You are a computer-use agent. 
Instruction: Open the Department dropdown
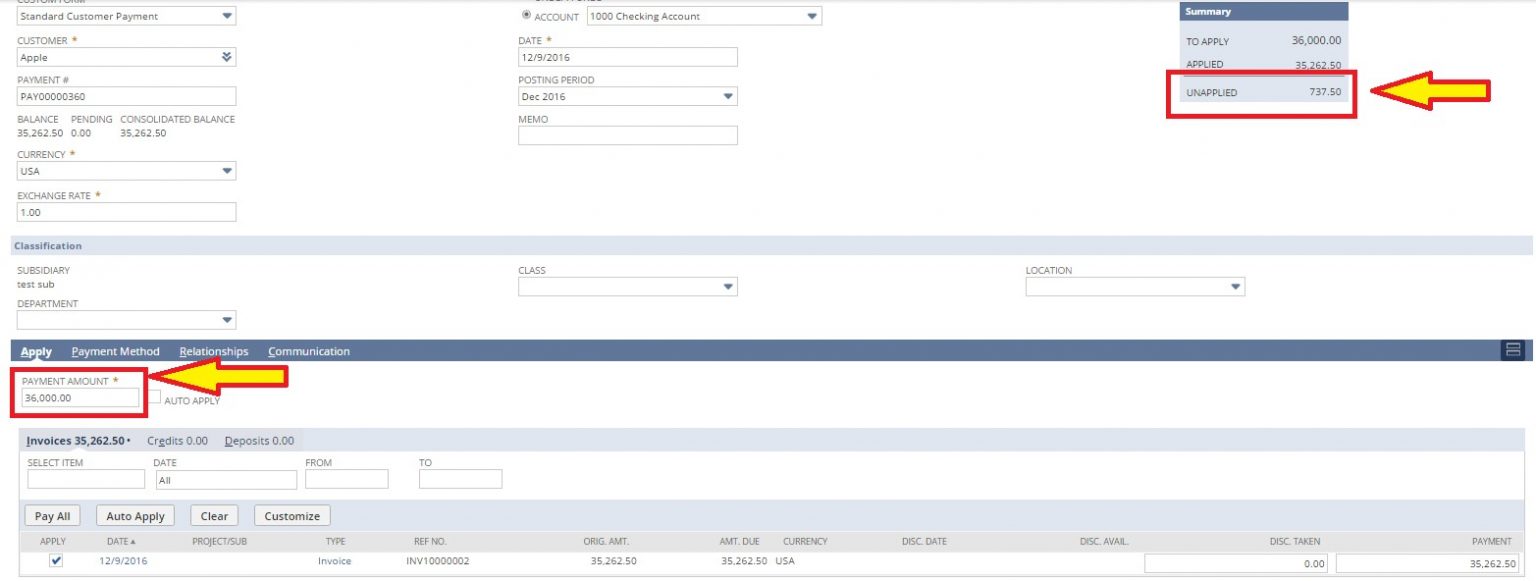click(x=229, y=319)
